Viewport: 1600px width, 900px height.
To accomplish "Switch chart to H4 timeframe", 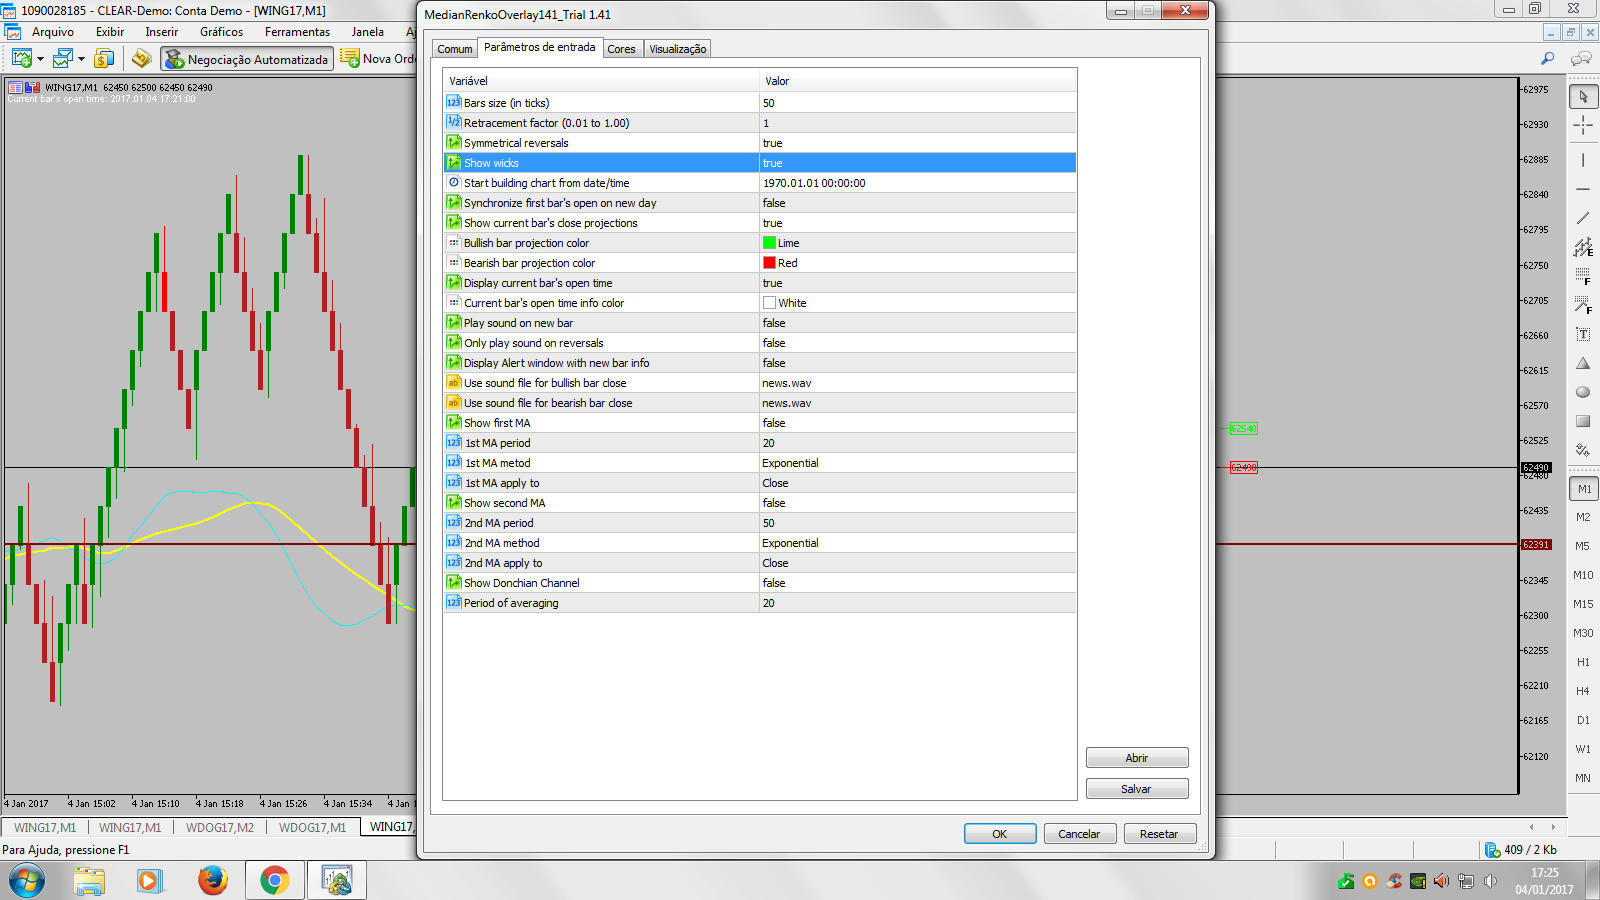I will (x=1583, y=691).
